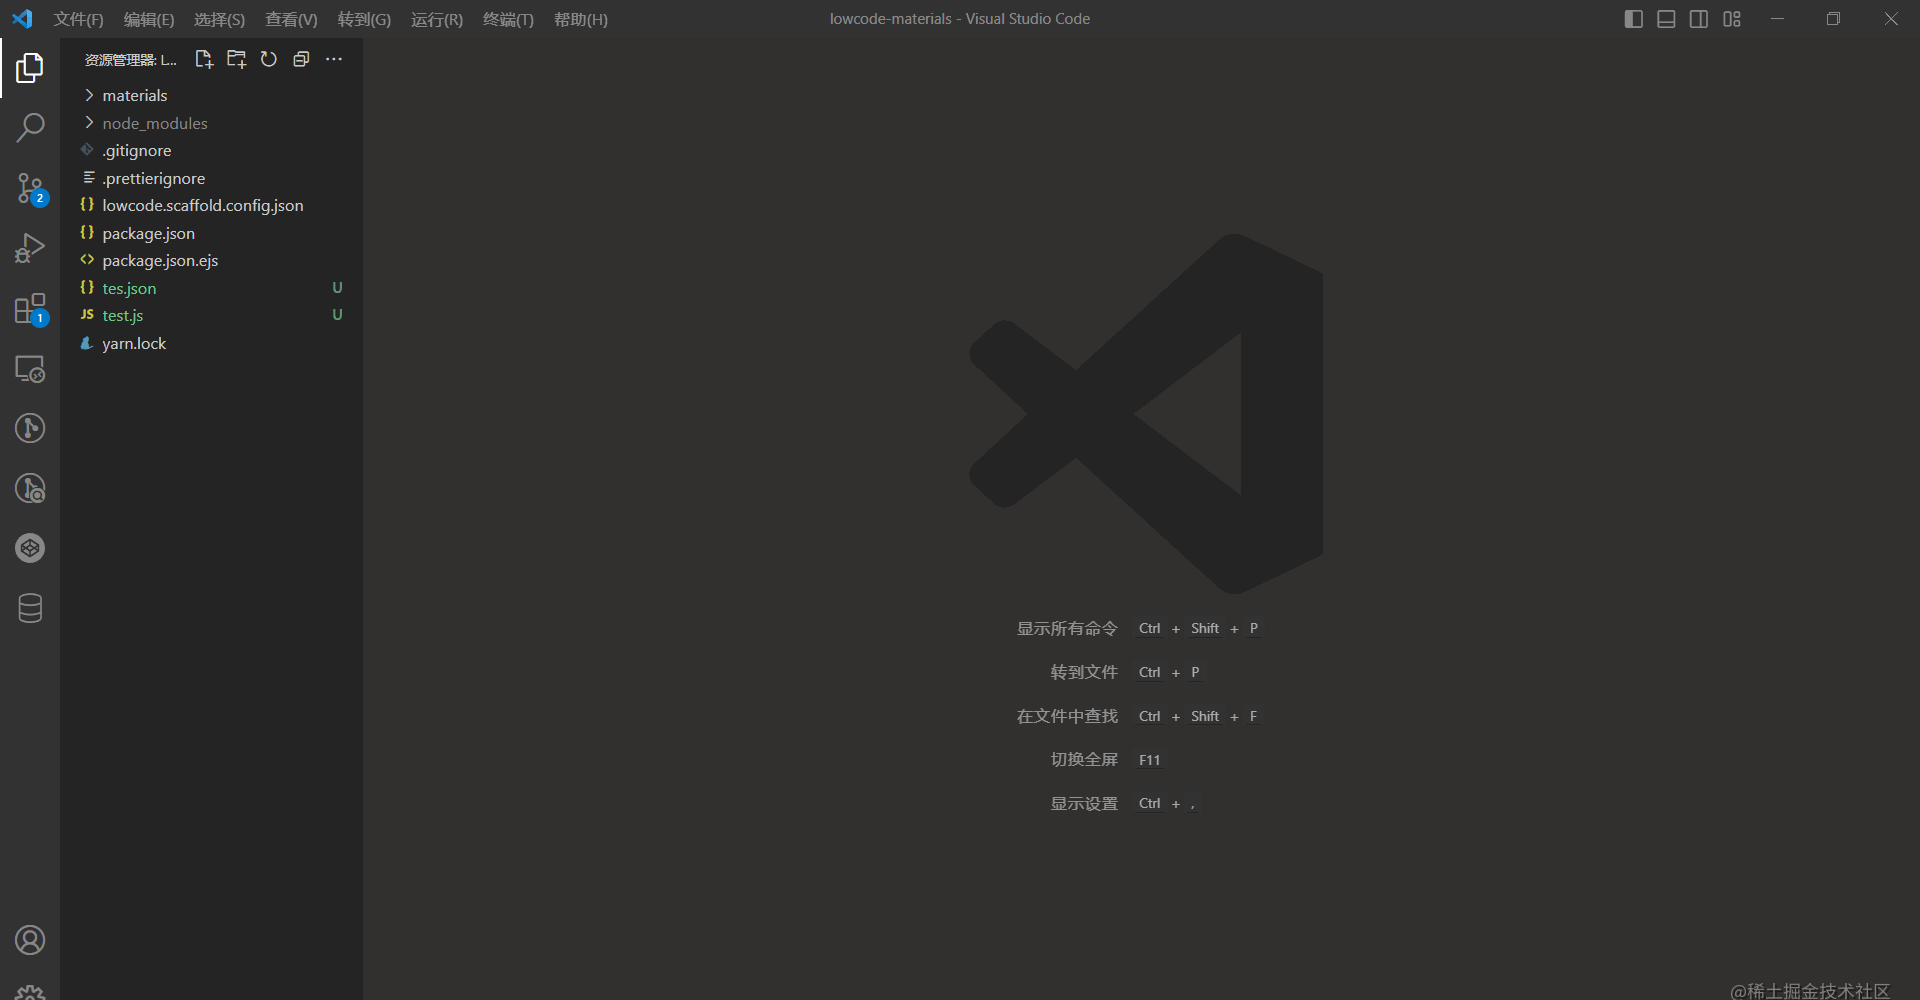Click the 资源管理器 explorer header title
The image size is (1920, 1000).
pos(131,60)
